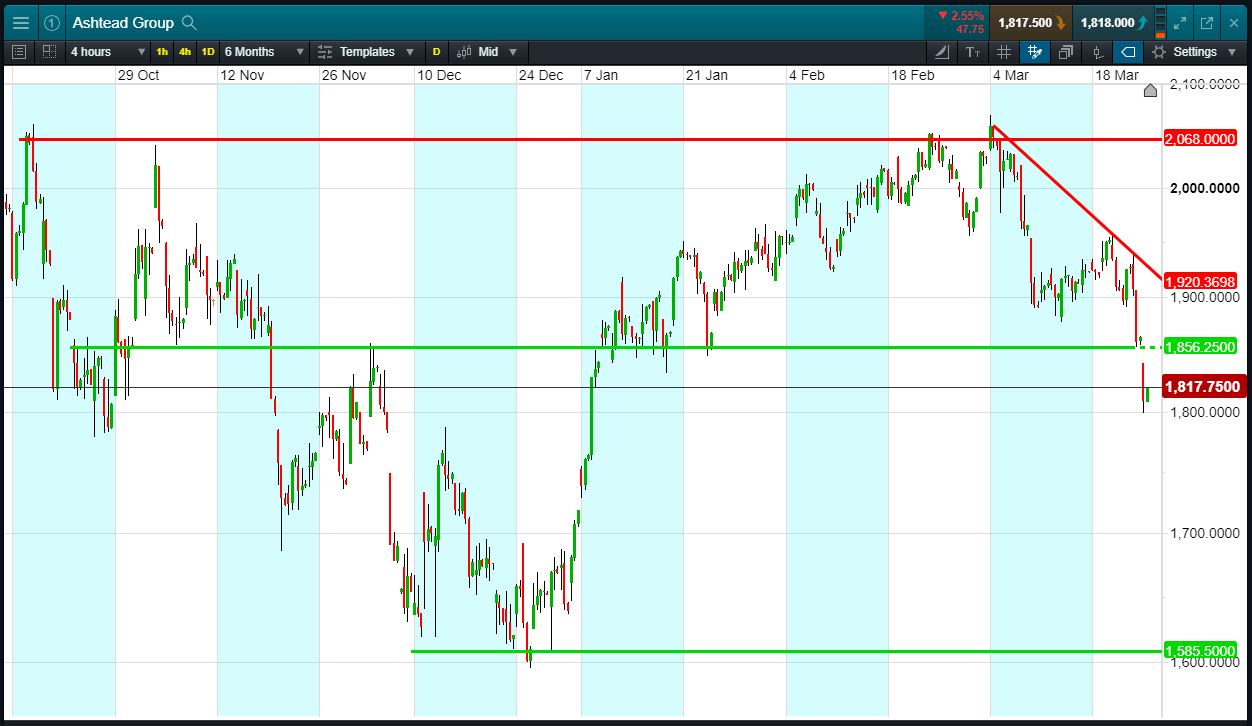Image resolution: width=1252 pixels, height=726 pixels.
Task: Click the 26 Nov date label
Action: (343, 75)
